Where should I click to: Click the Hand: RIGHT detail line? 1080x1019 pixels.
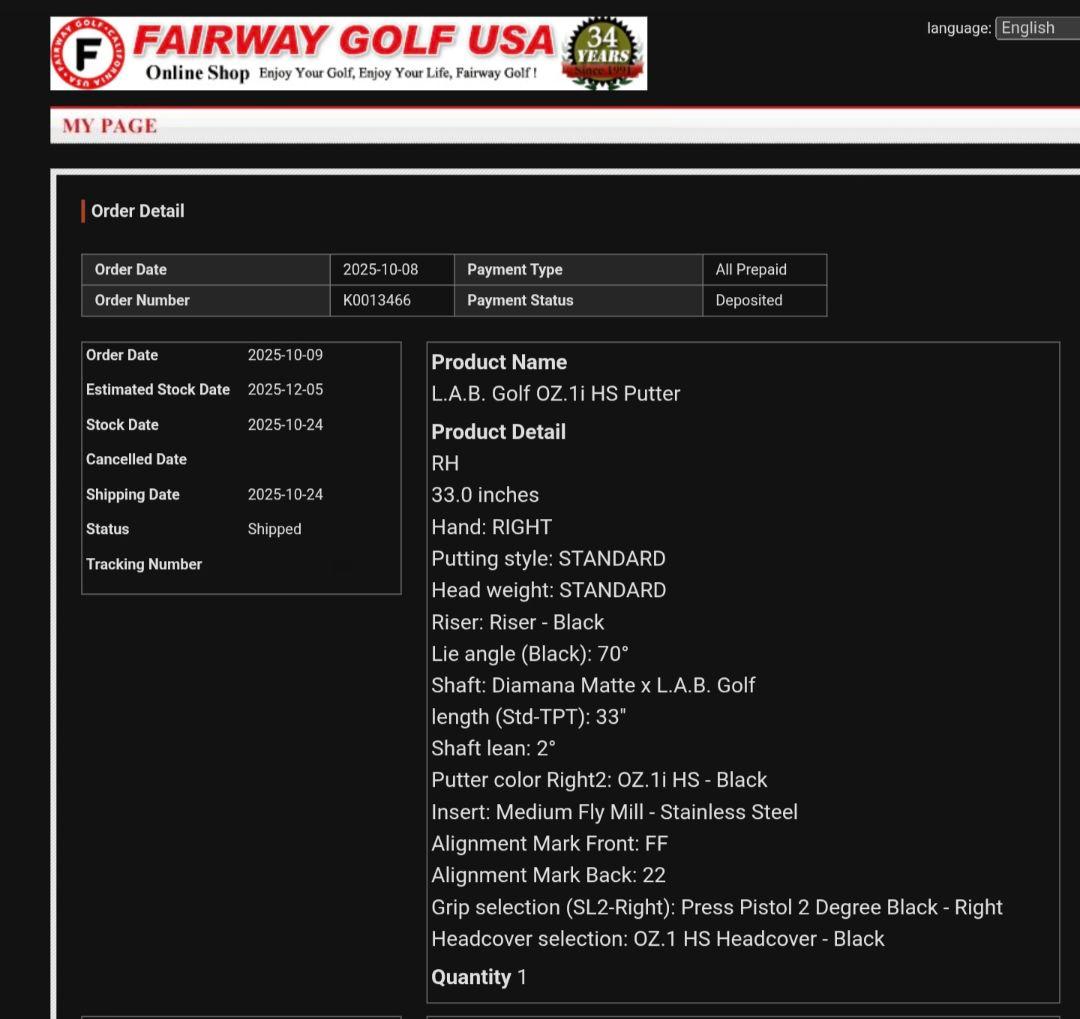coord(491,527)
